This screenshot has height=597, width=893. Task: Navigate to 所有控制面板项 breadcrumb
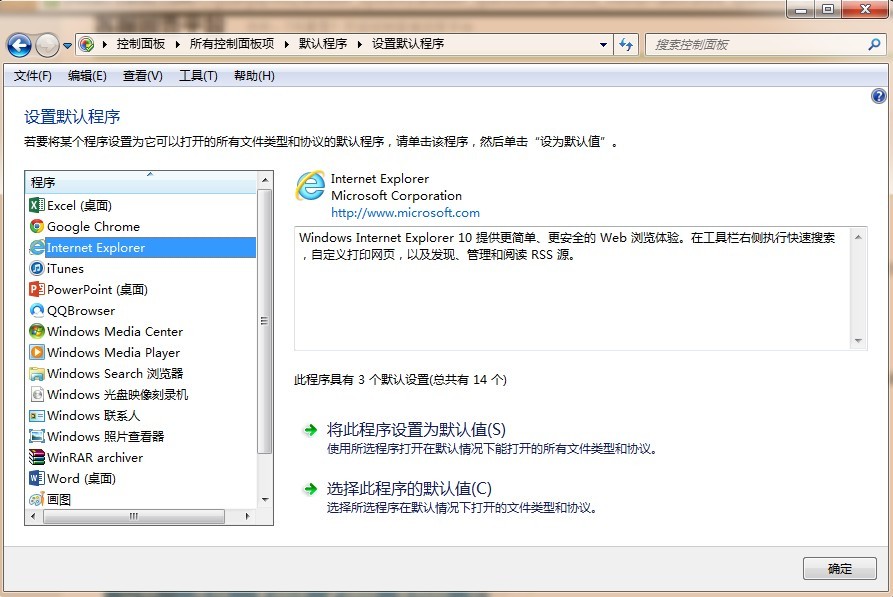point(232,44)
